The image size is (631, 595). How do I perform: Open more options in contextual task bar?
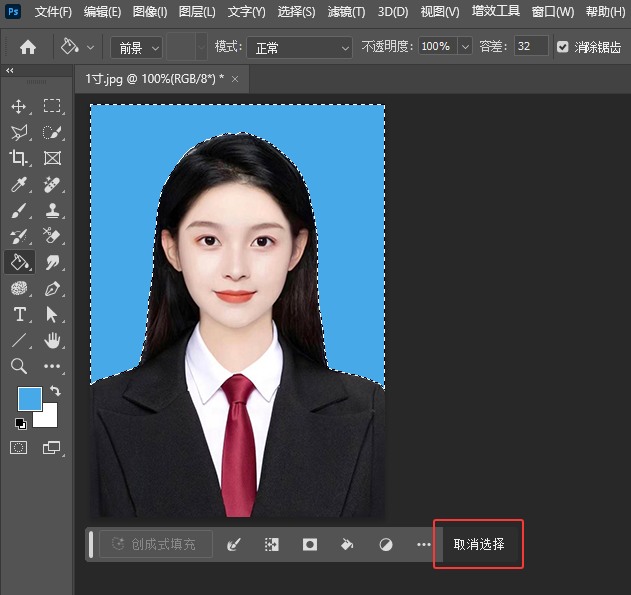(423, 544)
